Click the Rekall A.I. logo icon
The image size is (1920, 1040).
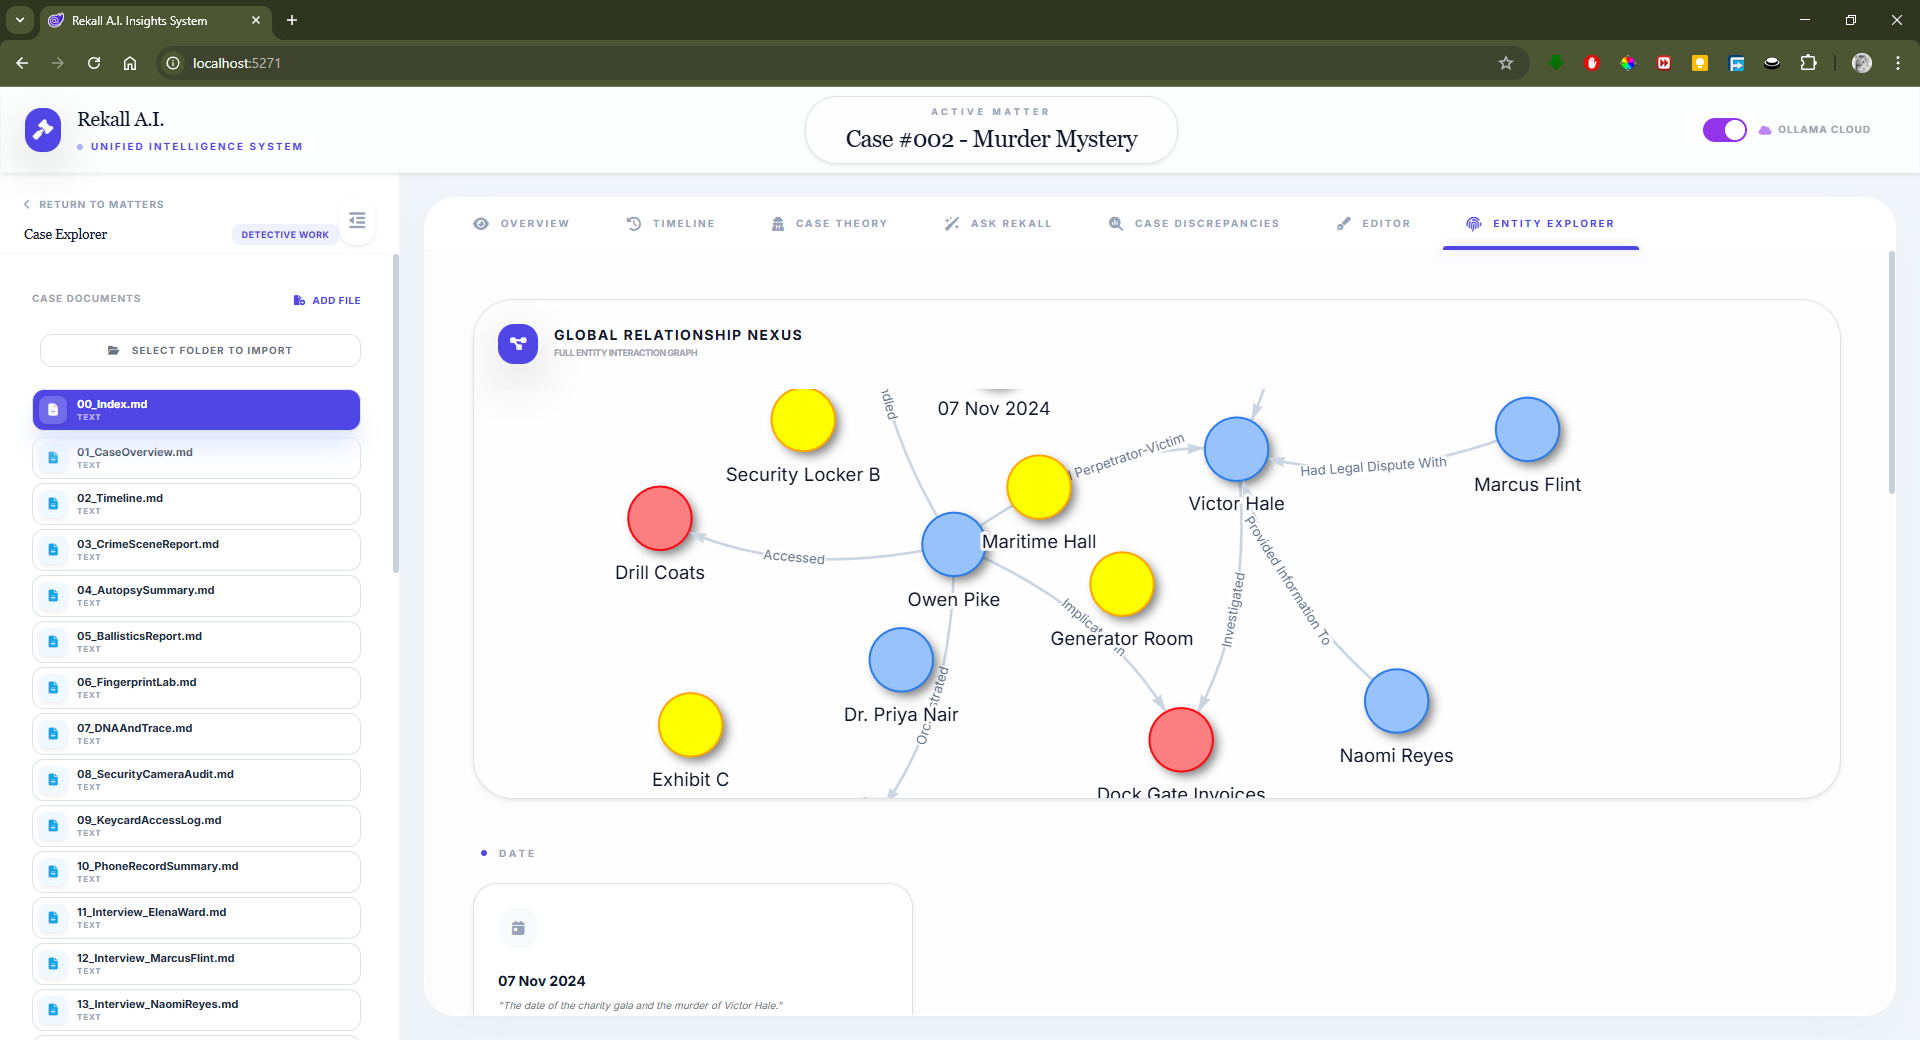(x=43, y=129)
